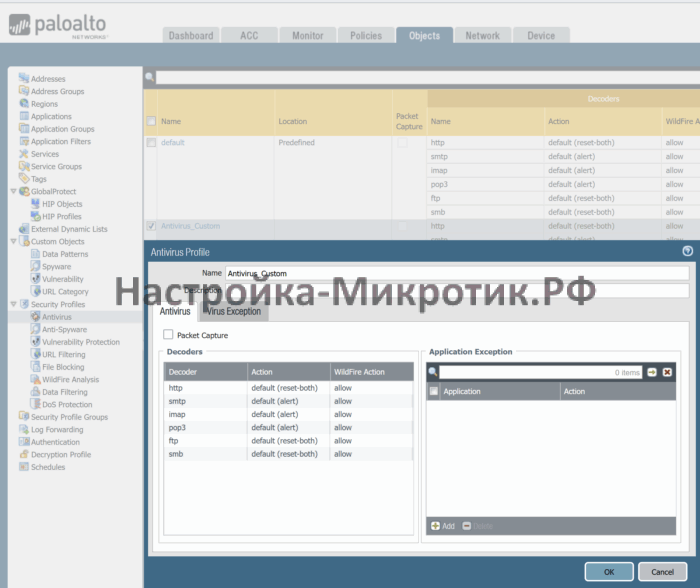Click the Application Groups icon
Screen dimensions: 700x588
click(x=24, y=128)
